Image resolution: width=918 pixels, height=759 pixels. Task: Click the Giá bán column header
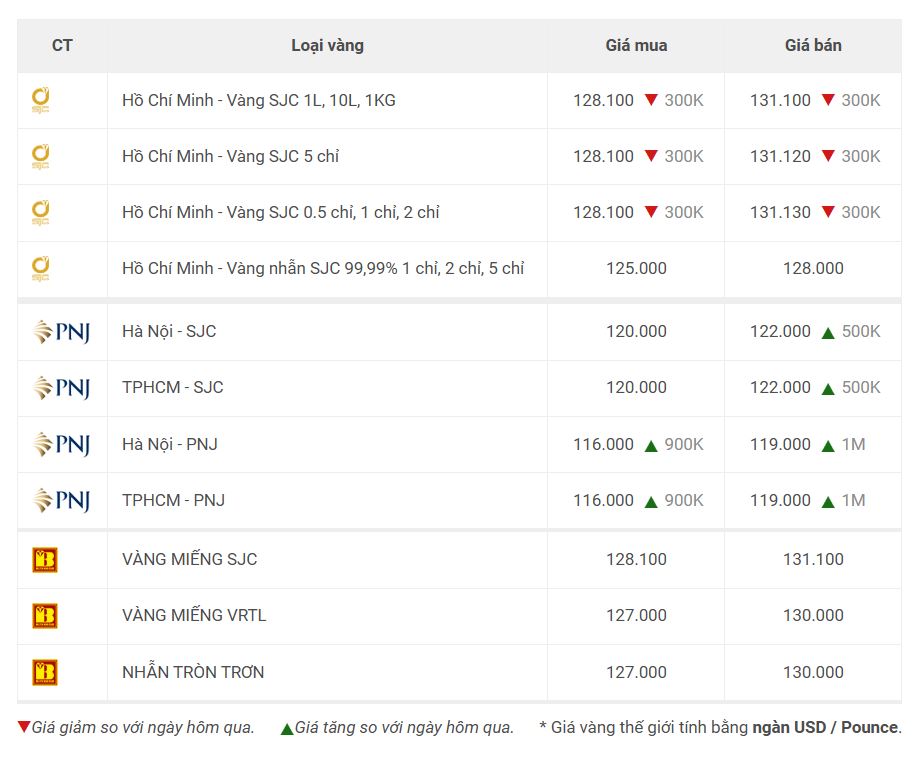[x=813, y=45]
